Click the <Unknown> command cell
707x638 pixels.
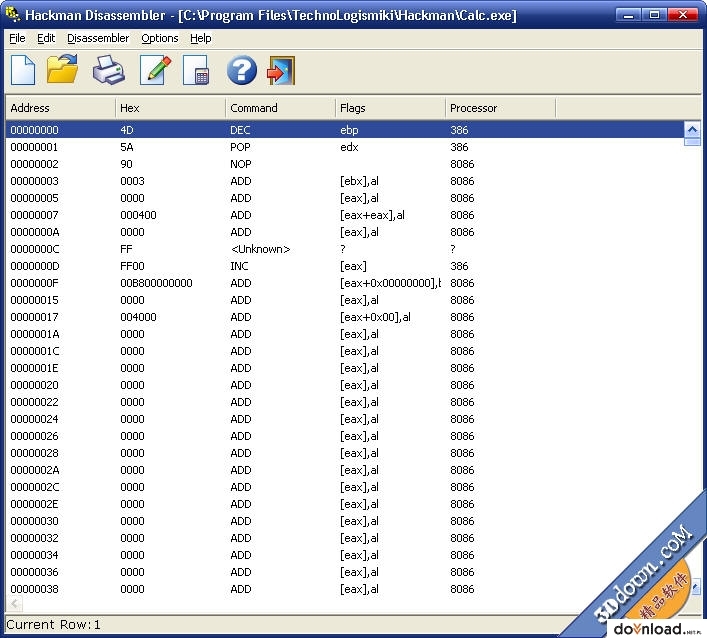pyautogui.click(x=260, y=249)
